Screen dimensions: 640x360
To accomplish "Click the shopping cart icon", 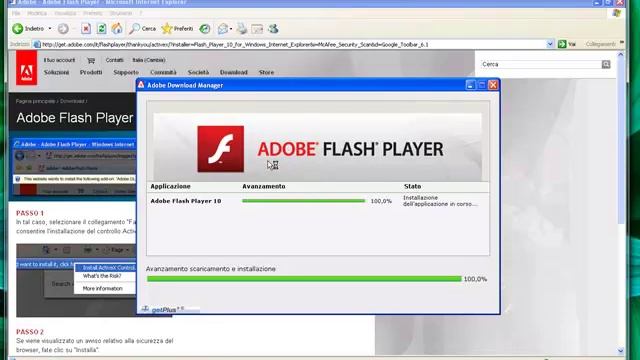I will coord(91,60).
